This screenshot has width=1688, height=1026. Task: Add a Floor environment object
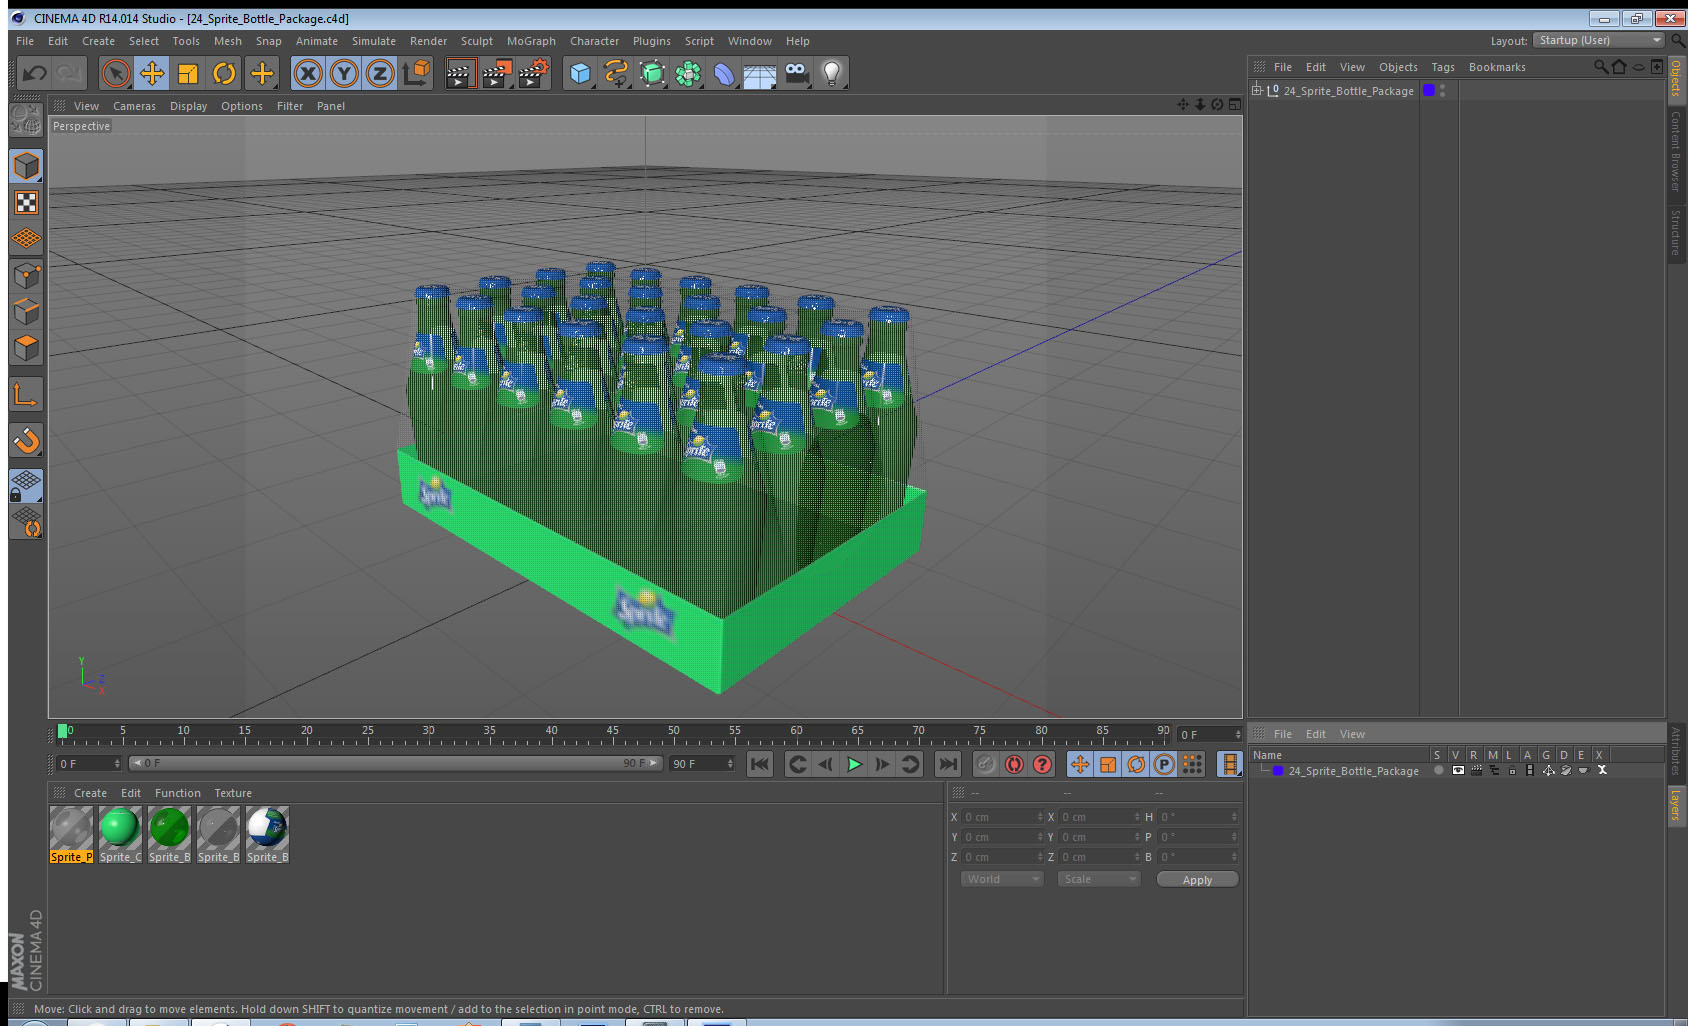(760, 73)
